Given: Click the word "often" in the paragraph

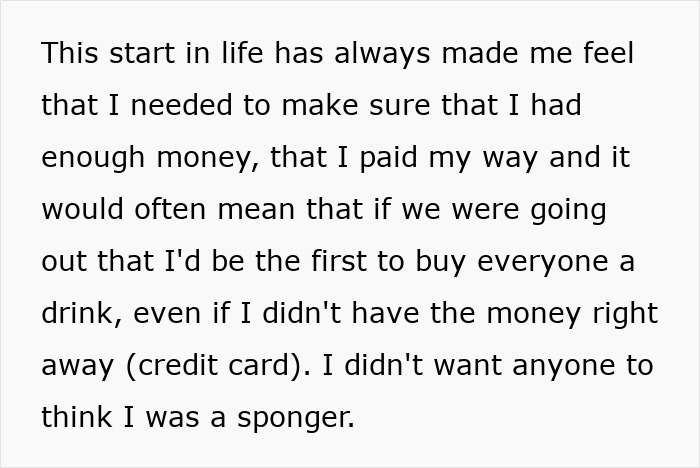Looking at the screenshot, I should tap(170, 209).
